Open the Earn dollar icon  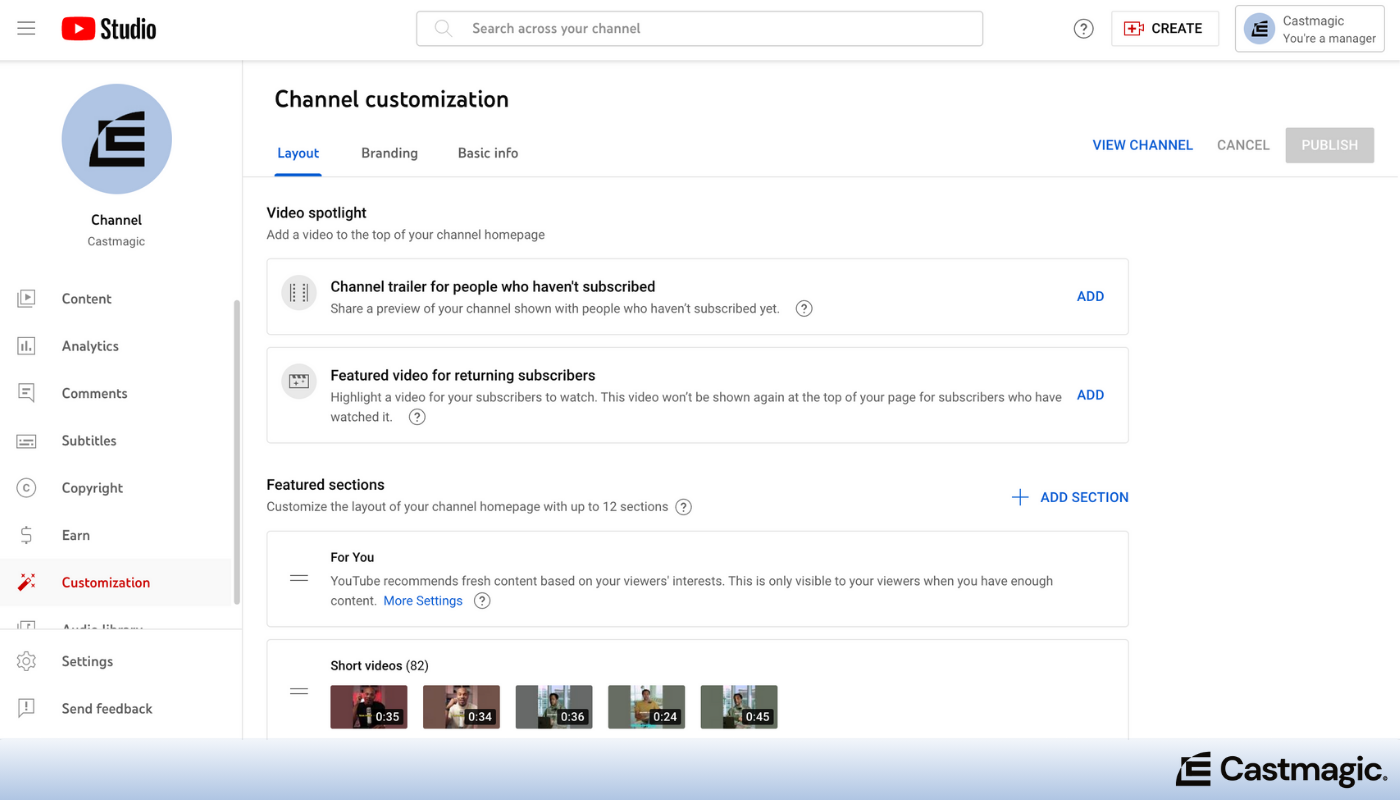(x=26, y=535)
